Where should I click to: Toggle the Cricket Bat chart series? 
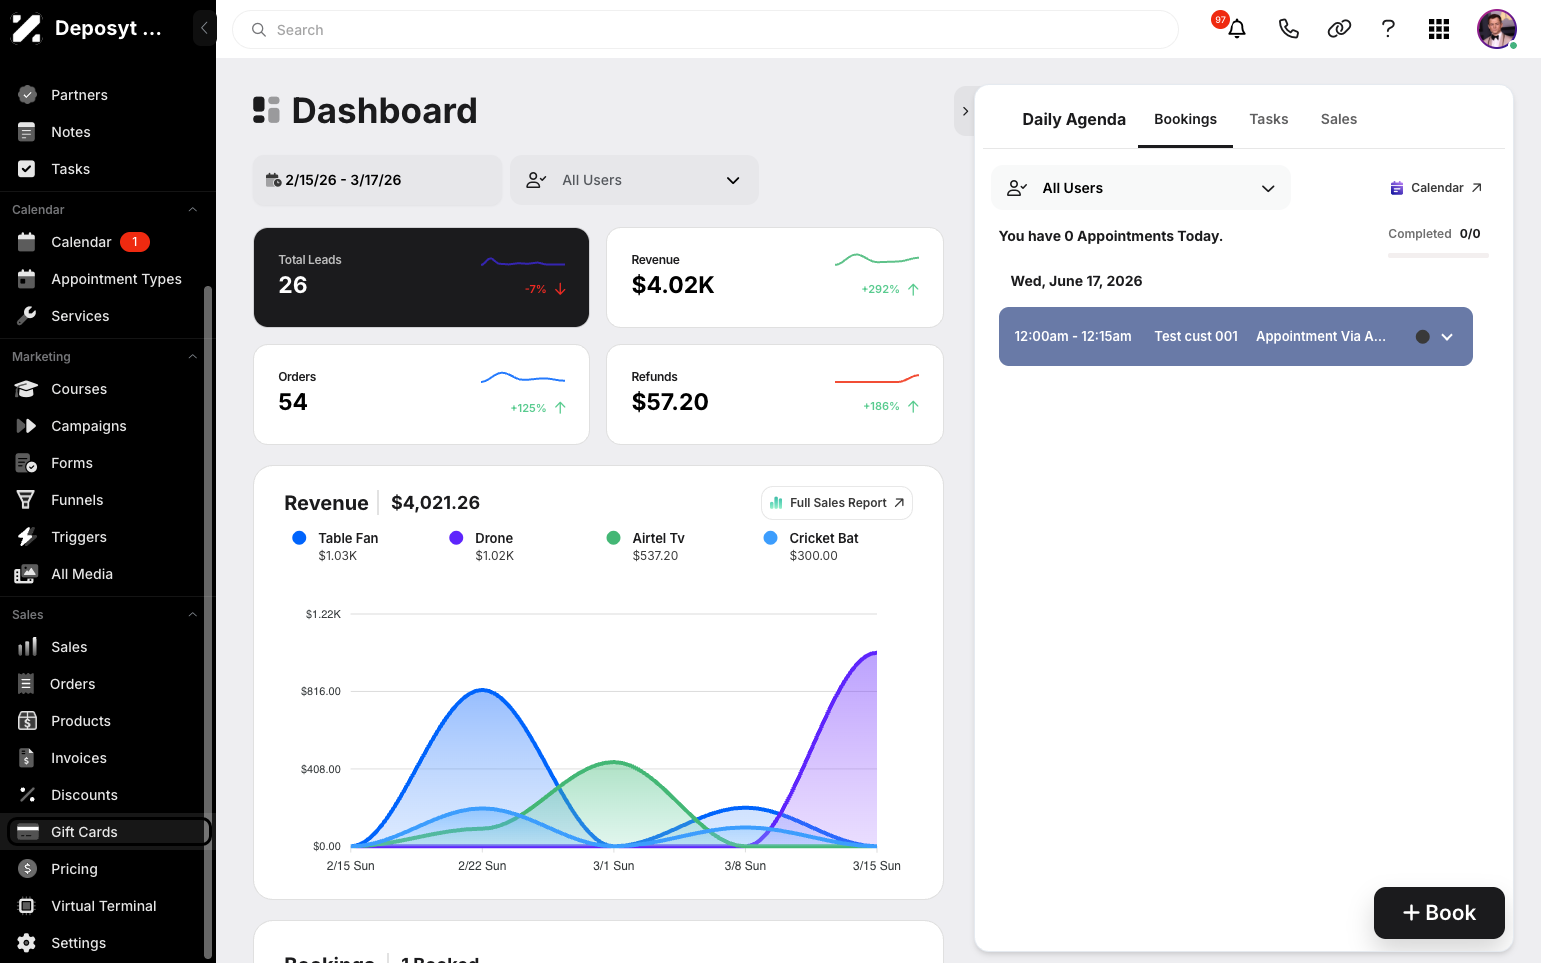coord(811,546)
